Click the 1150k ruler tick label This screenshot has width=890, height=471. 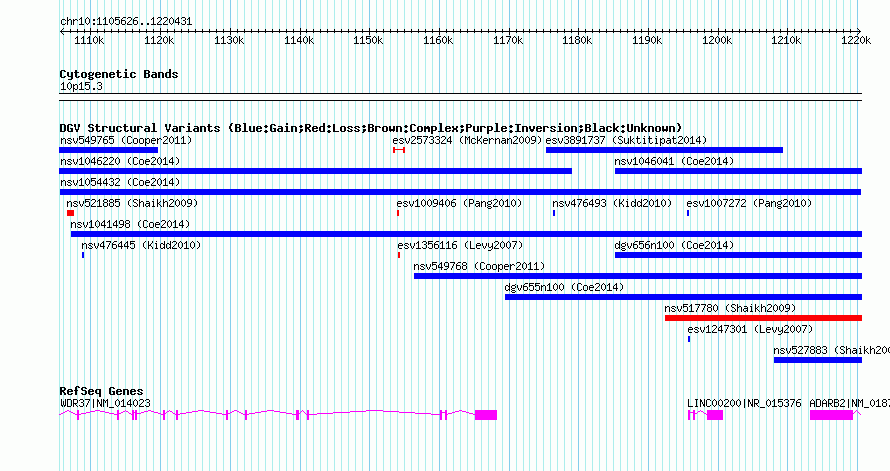click(x=368, y=40)
